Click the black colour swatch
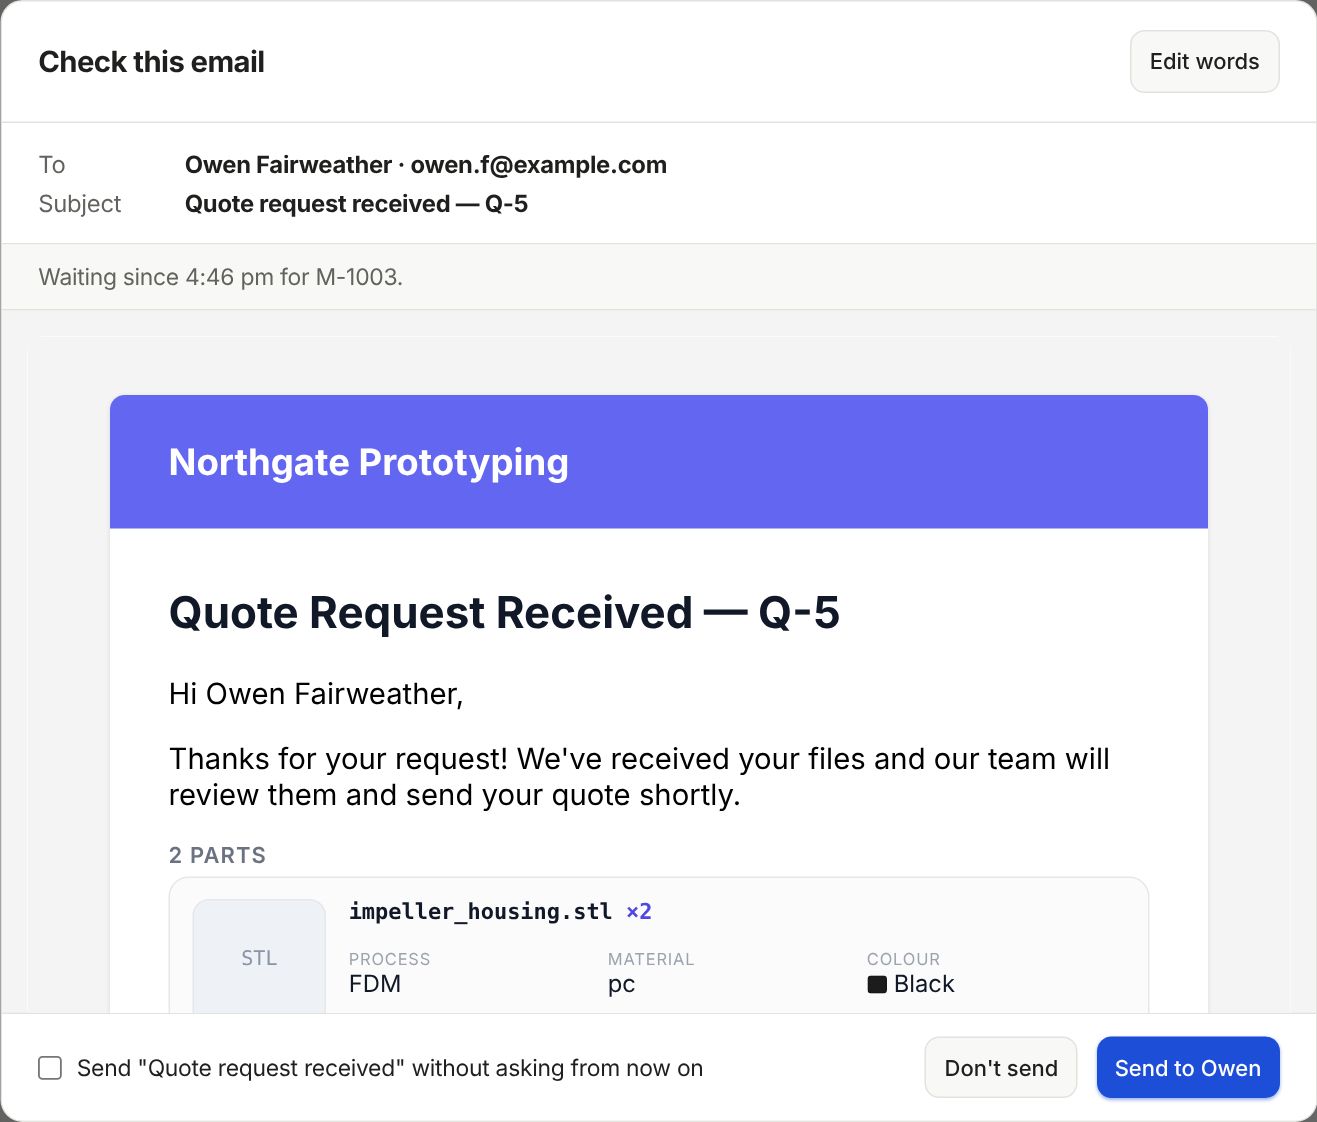Viewport: 1317px width, 1122px height. point(877,984)
